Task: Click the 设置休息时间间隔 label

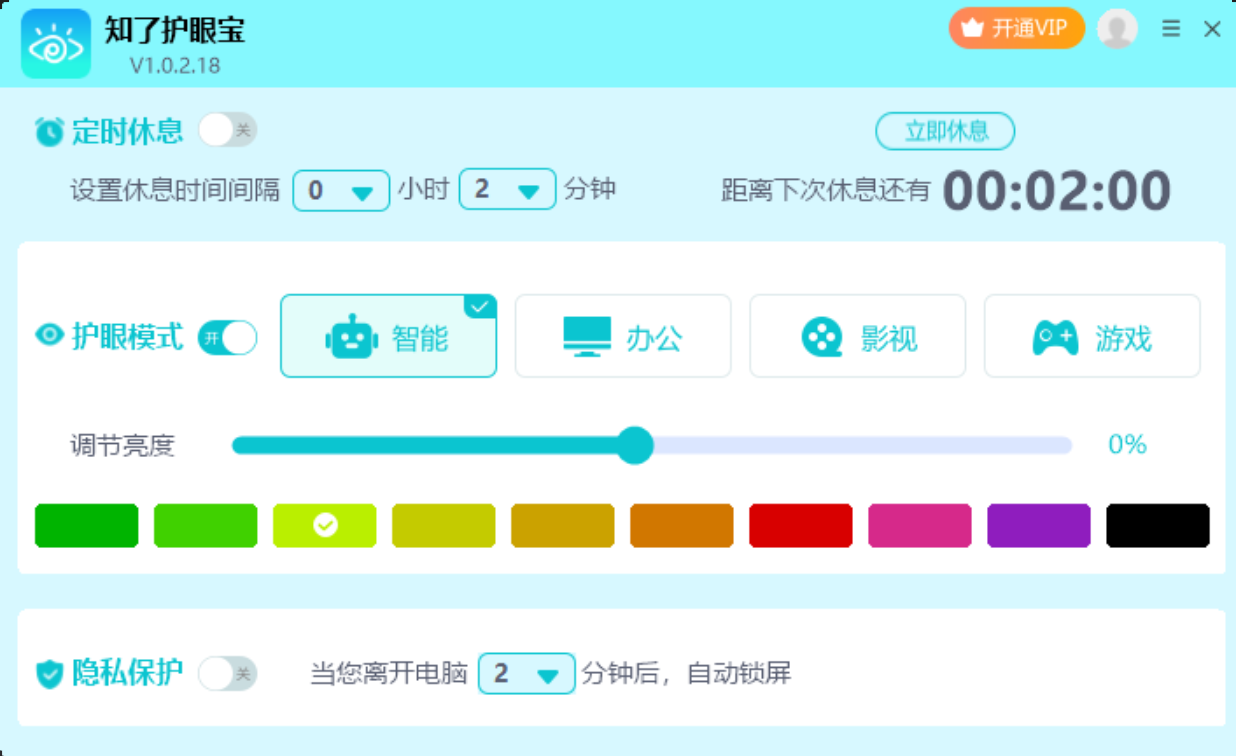Action: [x=175, y=190]
